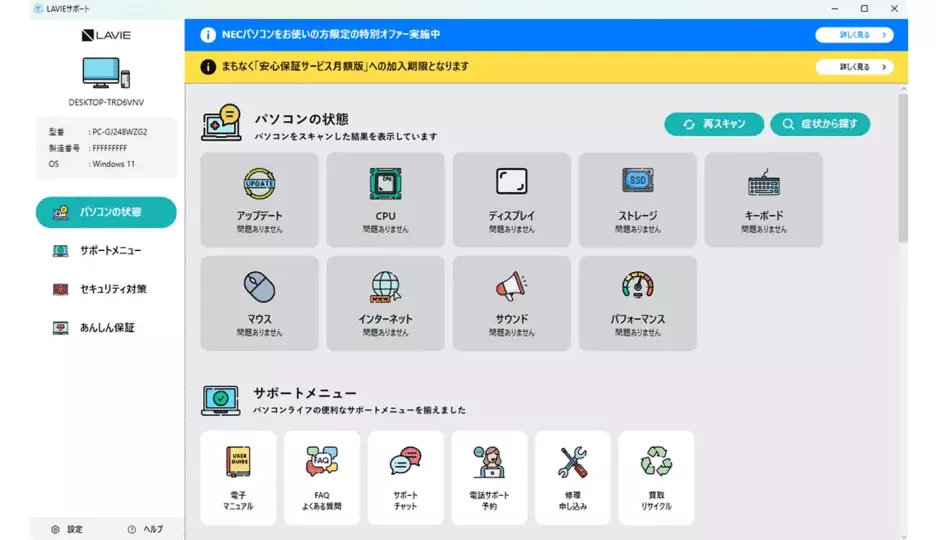The width and height of the screenshot is (936, 540).
Task: Open 修理申し込み repair request
Action: [573, 477]
